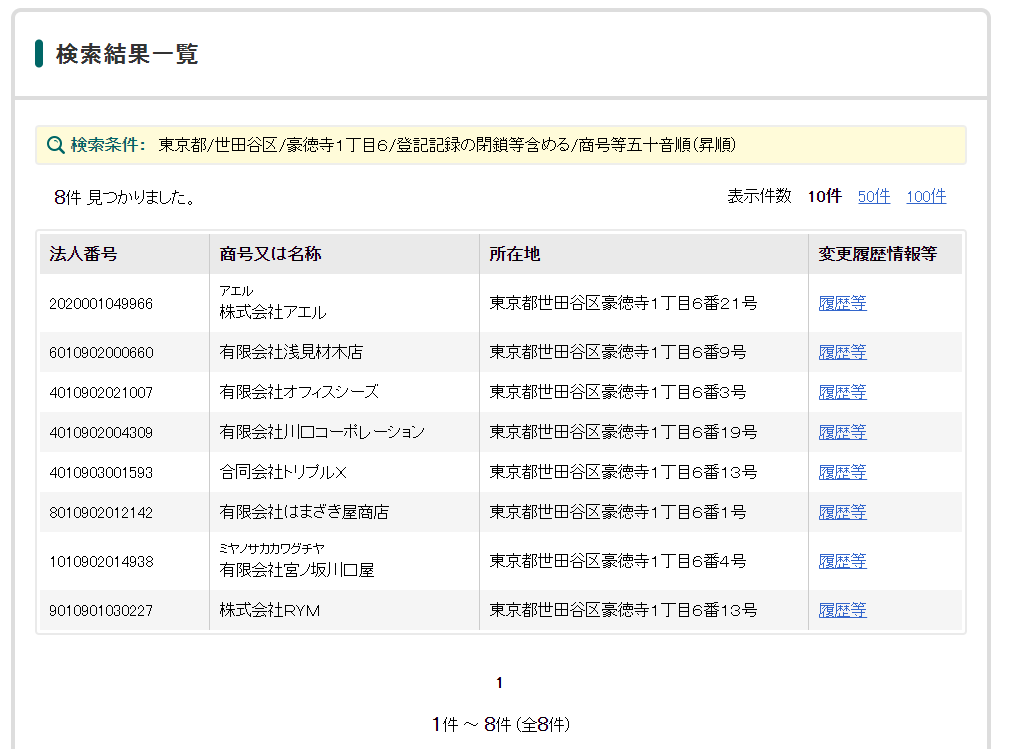This screenshot has height=749, width=1015.
Task: Click the name 有限会社はまざき屋商店
Action: pyautogui.click(x=304, y=513)
